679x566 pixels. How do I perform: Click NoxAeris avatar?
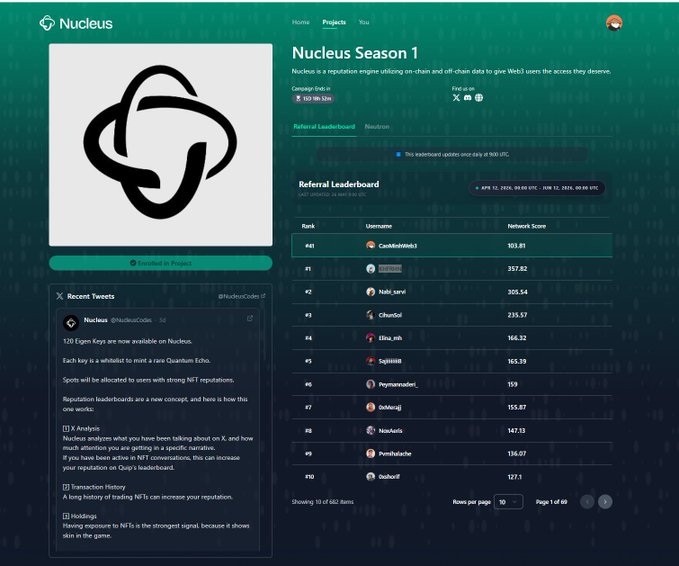coord(370,430)
